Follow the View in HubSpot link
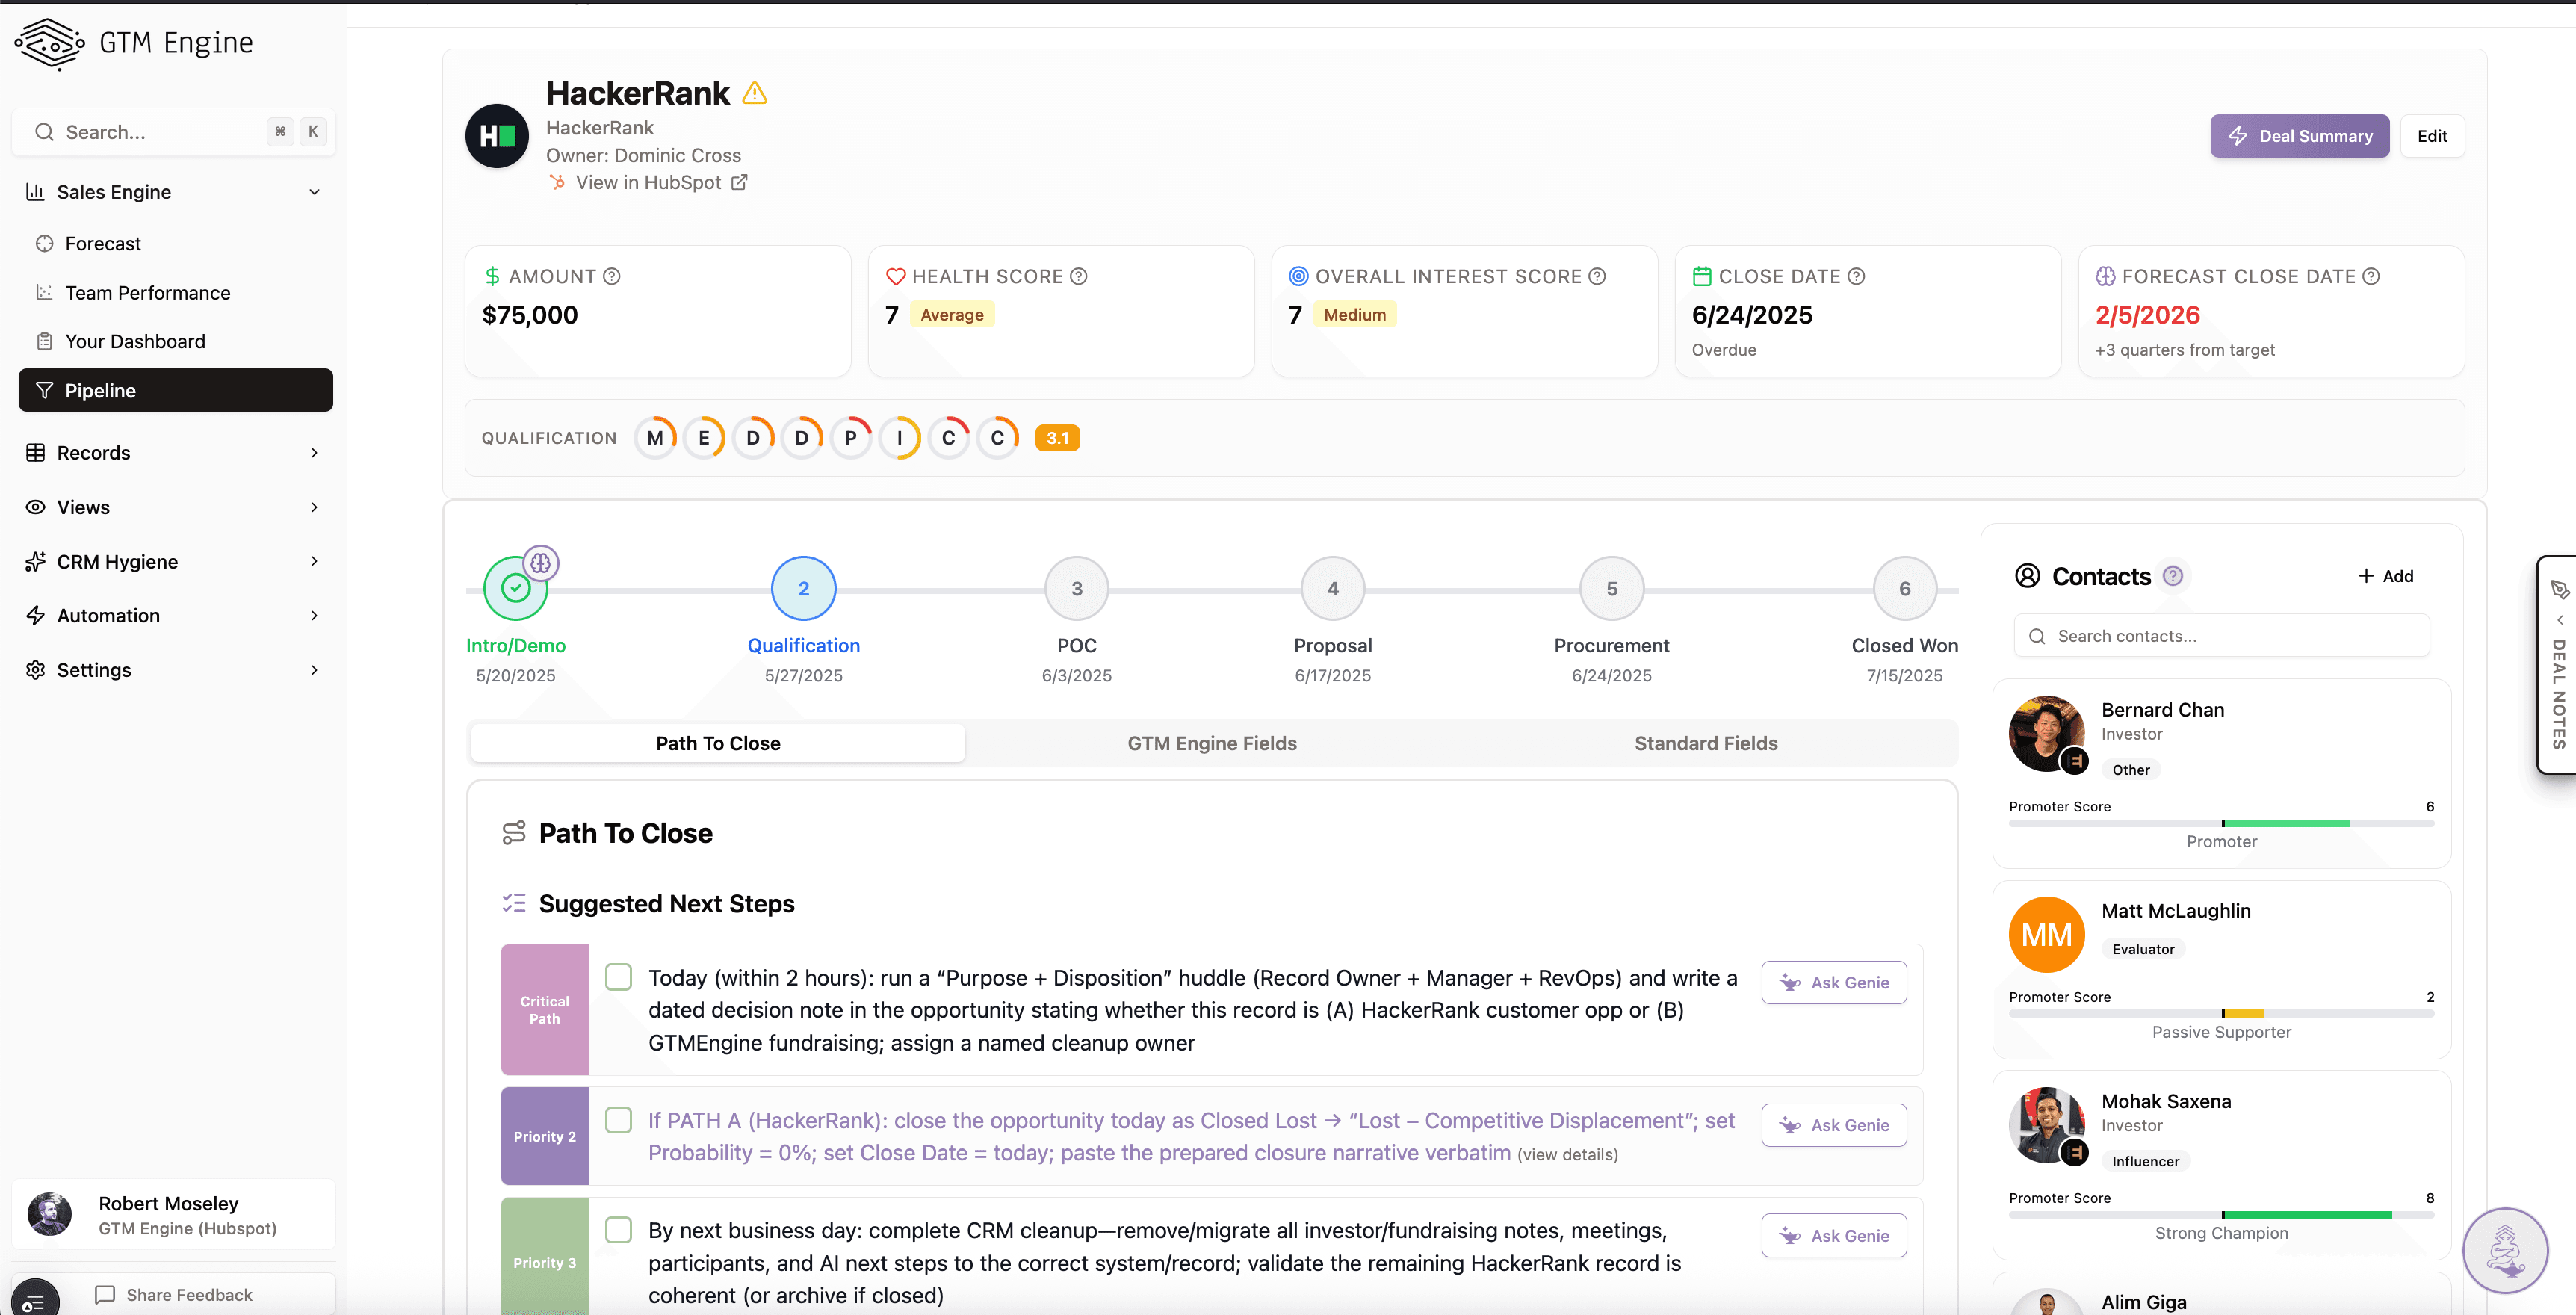The width and height of the screenshot is (2576, 1315). click(648, 182)
